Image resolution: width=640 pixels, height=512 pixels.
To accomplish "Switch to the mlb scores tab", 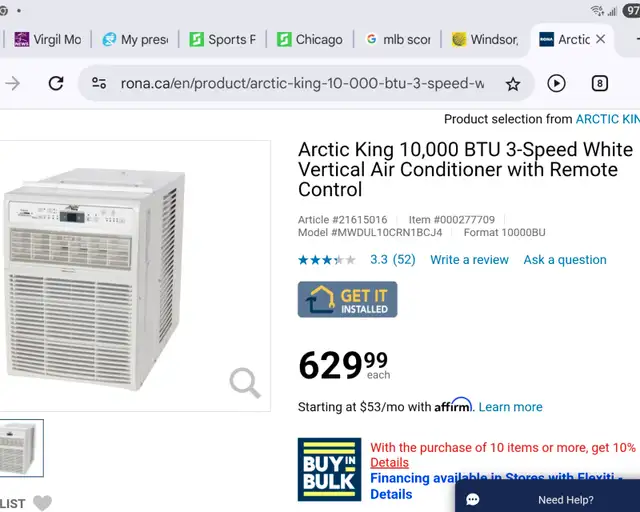I will (398, 40).
